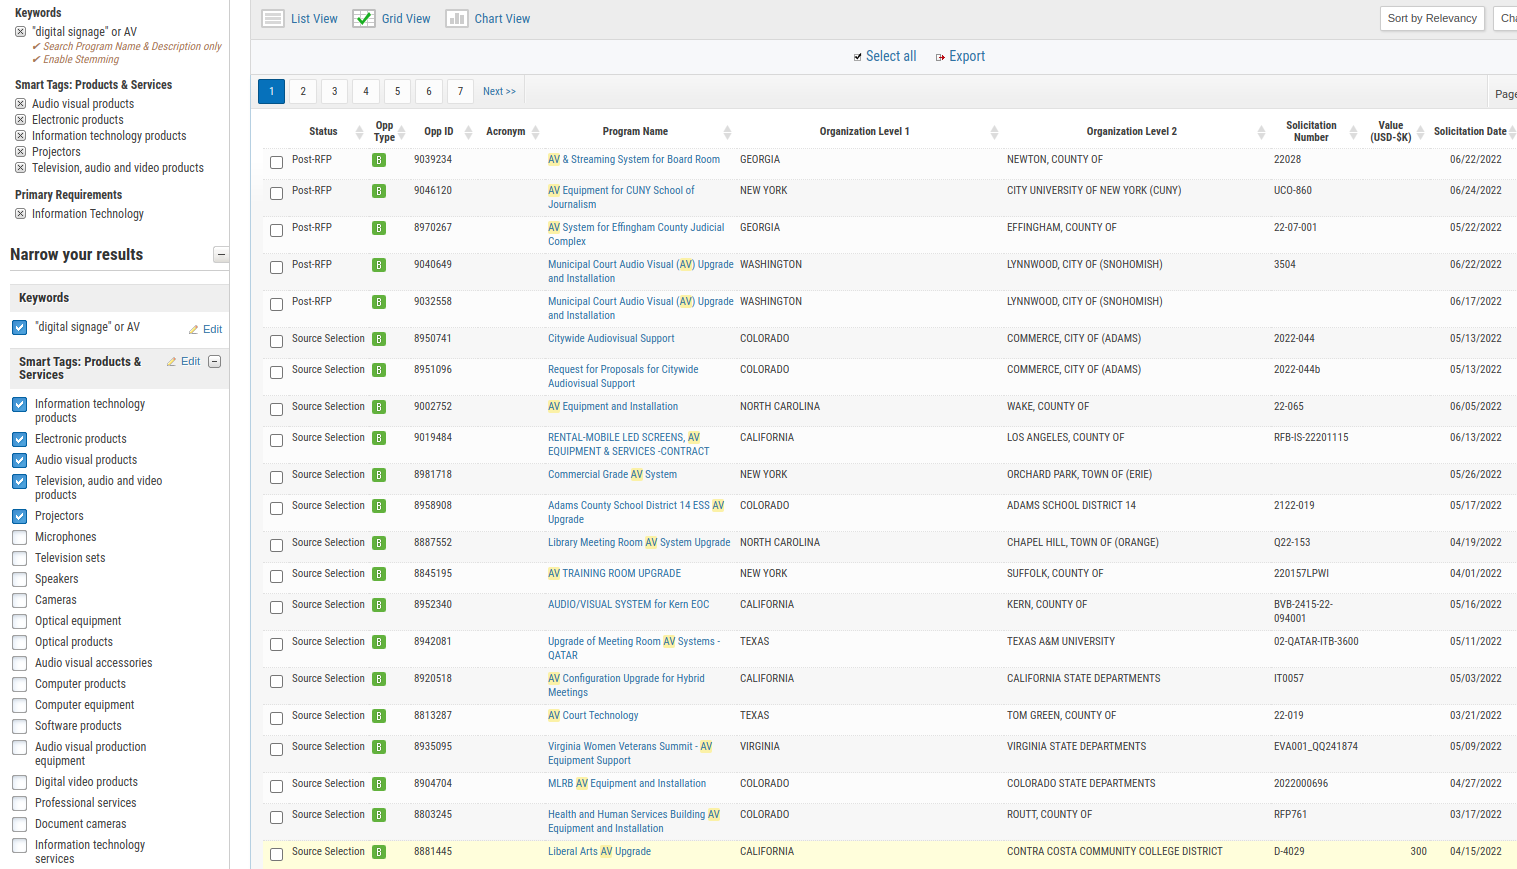
Task: Switch to List View icon
Action: (x=273, y=19)
